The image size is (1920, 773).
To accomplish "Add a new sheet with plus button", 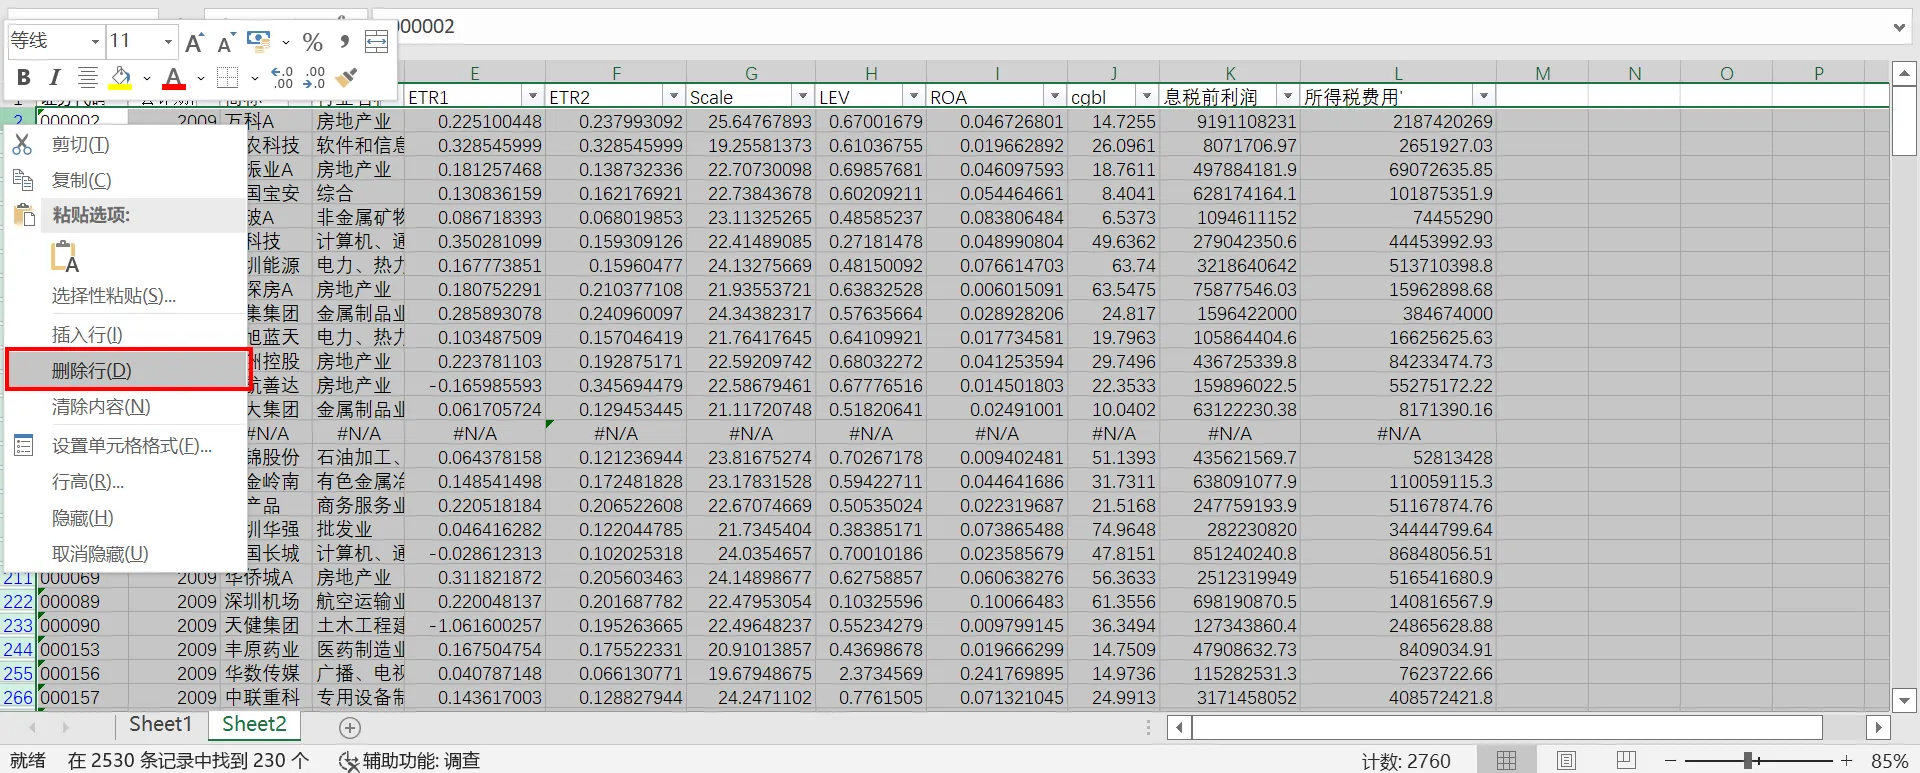I will tap(350, 727).
